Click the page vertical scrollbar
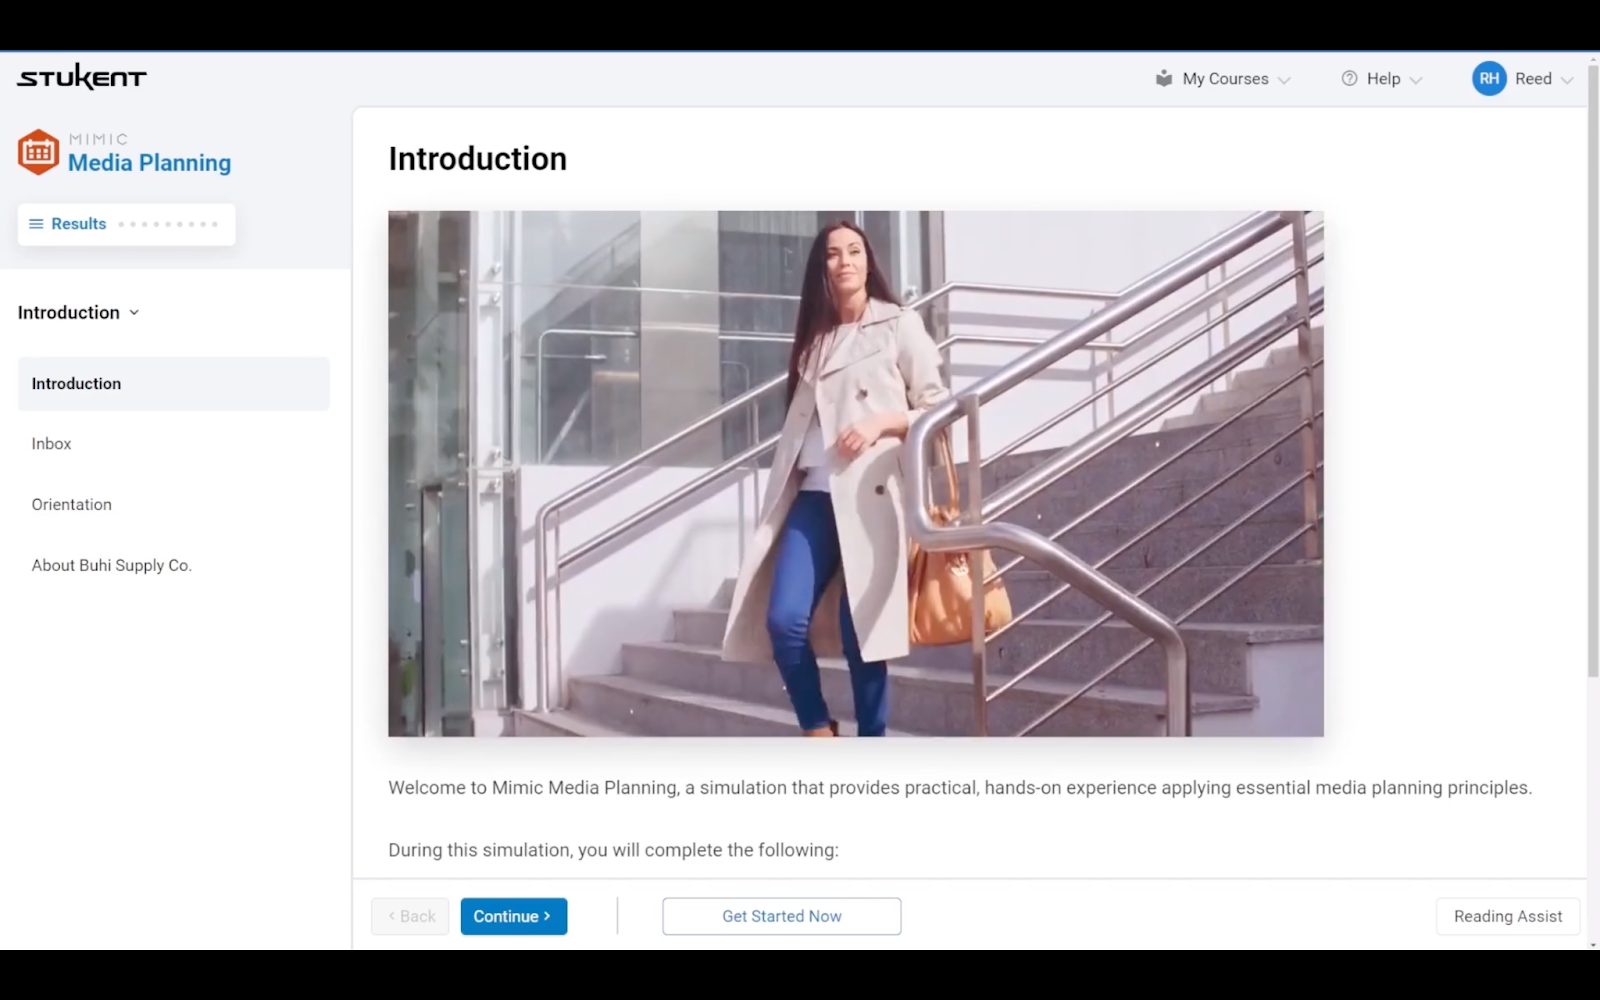The height and width of the screenshot is (1000, 1600). [x=1593, y=372]
